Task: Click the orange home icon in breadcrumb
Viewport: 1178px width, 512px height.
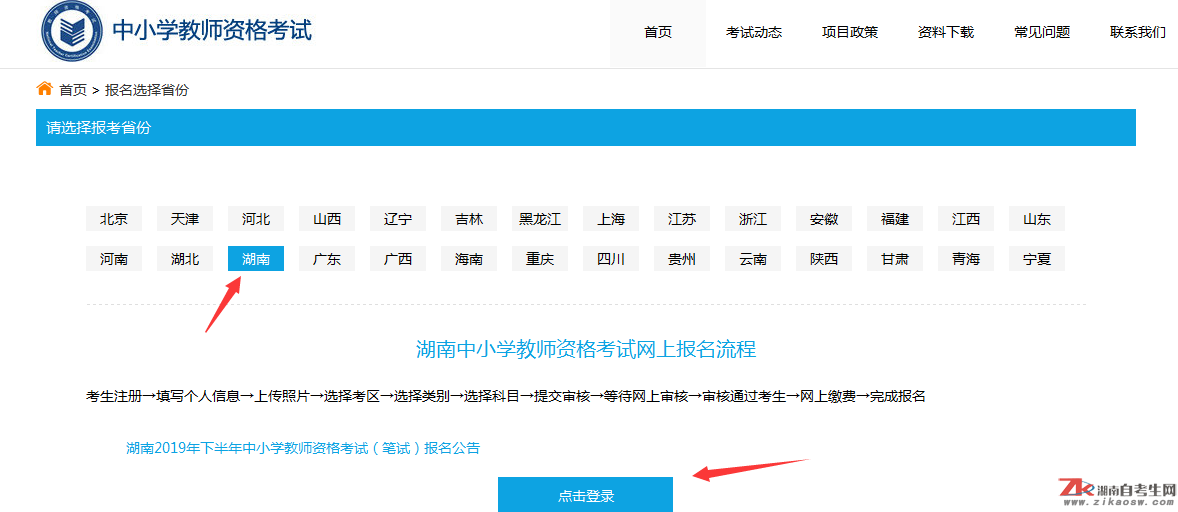Action: [44, 89]
